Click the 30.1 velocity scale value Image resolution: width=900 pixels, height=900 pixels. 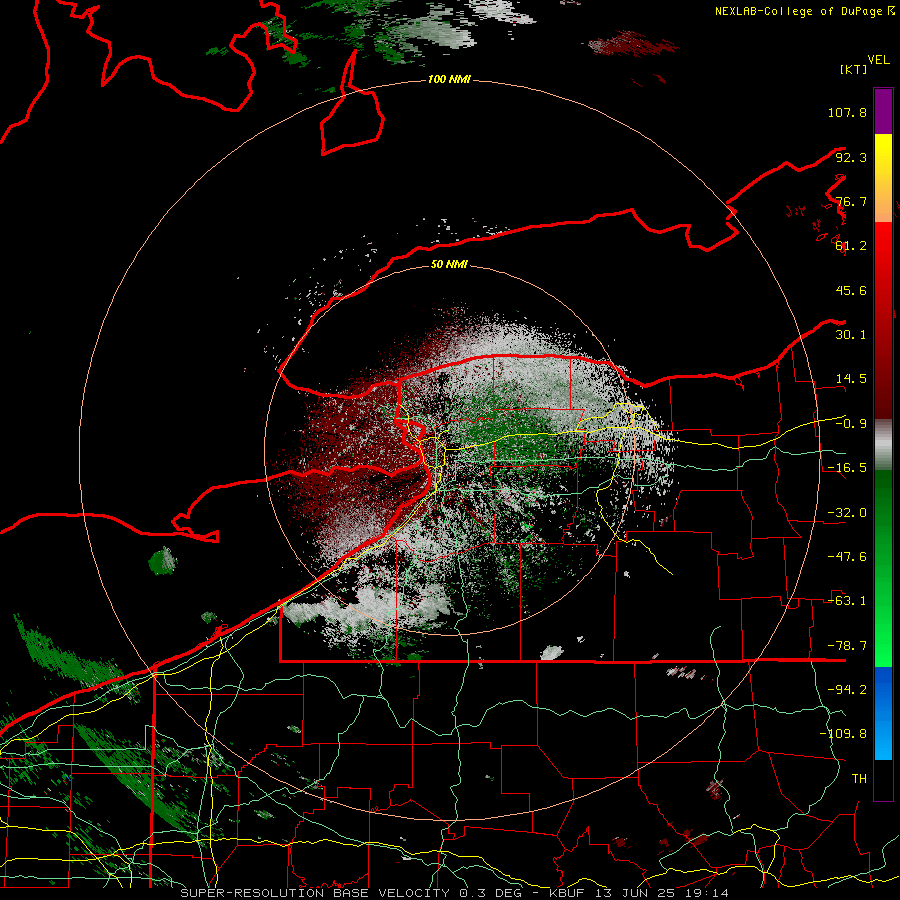(851, 335)
